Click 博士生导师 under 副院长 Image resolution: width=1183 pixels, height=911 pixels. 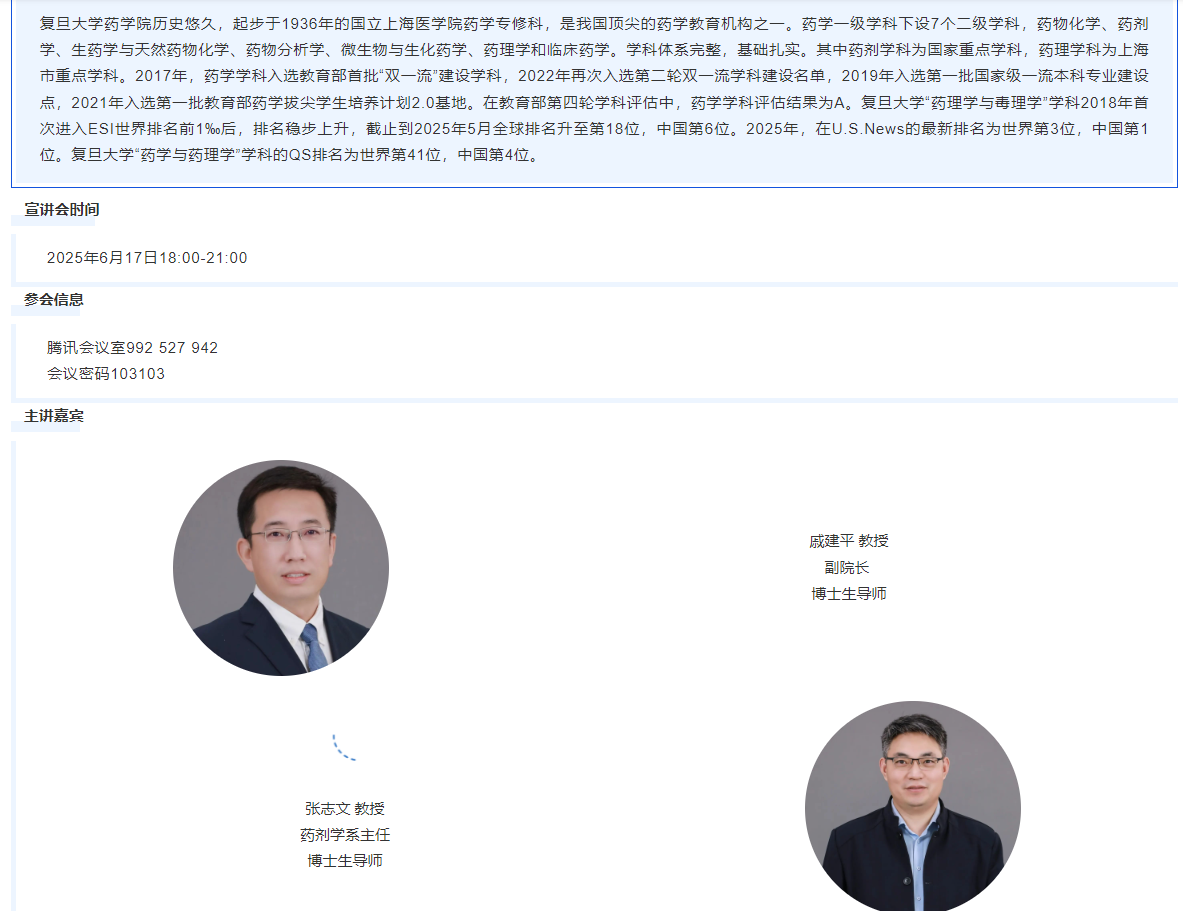click(x=848, y=594)
